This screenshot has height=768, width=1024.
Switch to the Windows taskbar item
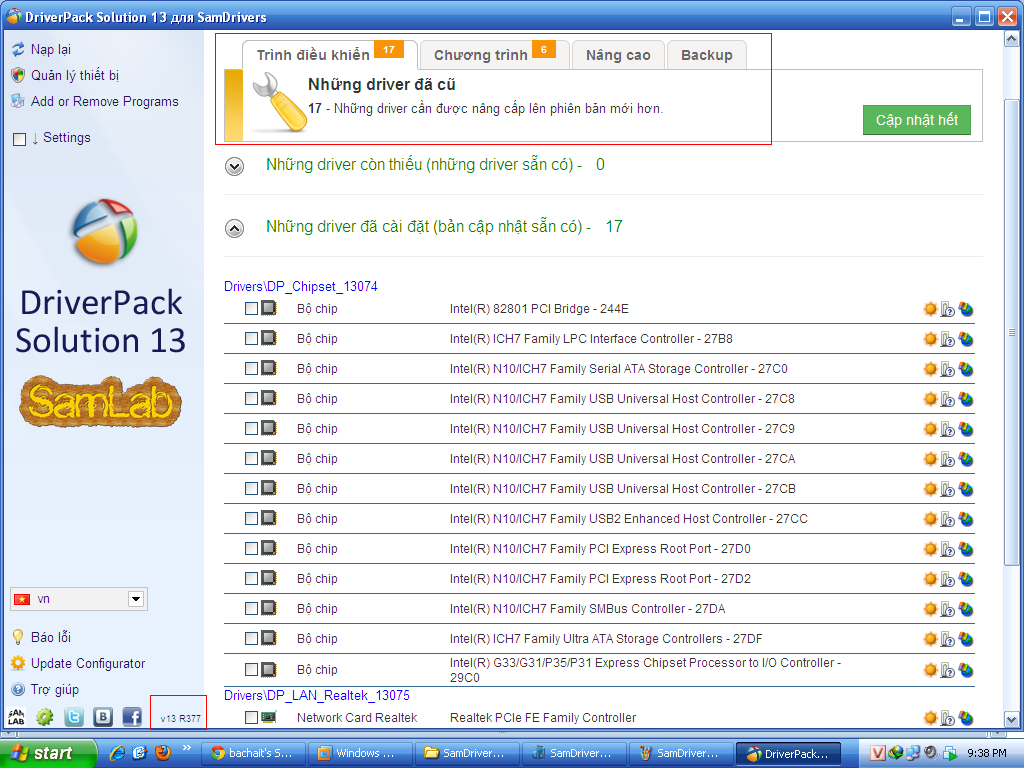(x=360, y=754)
